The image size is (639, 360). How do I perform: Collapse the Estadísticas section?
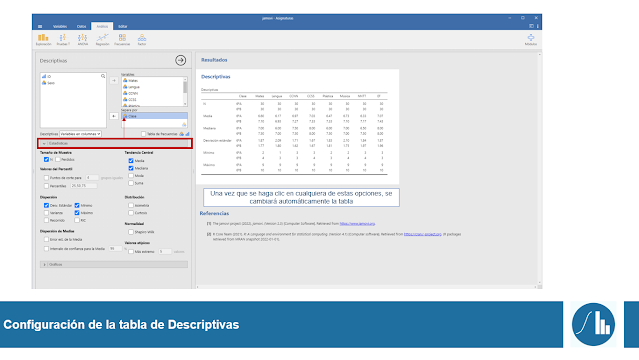click(x=115, y=144)
